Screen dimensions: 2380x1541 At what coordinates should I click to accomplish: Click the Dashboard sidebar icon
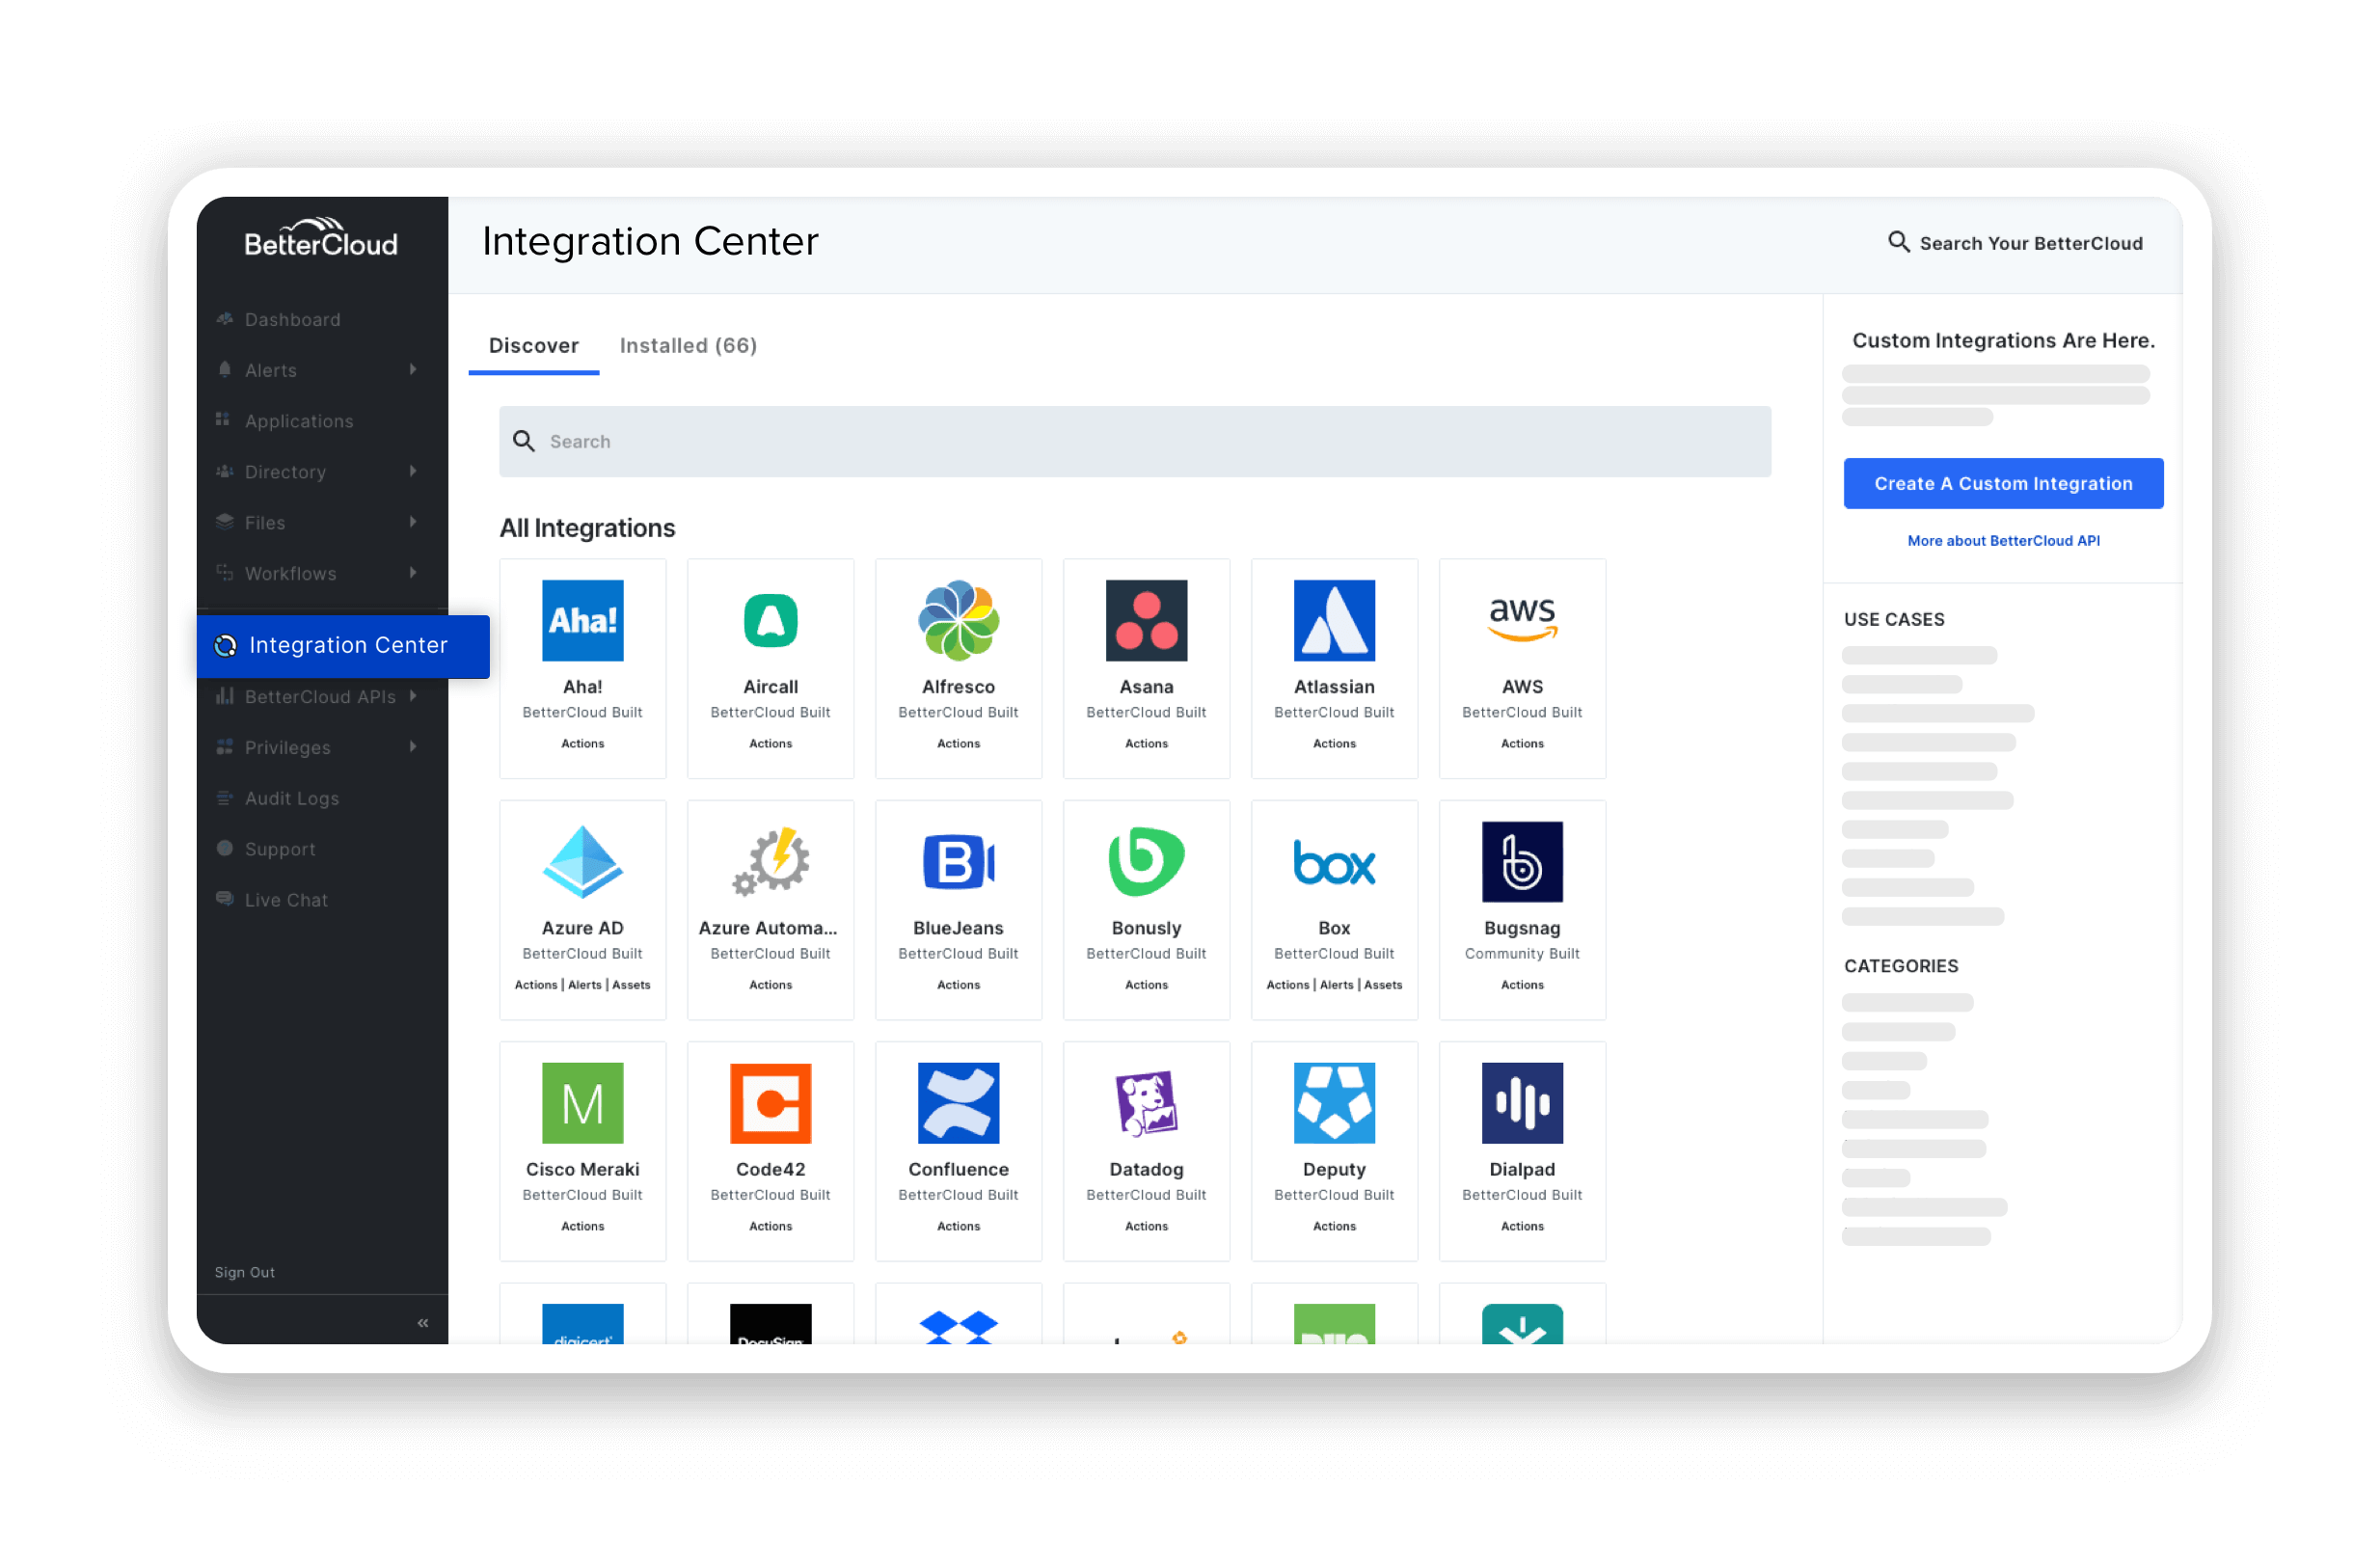[224, 319]
